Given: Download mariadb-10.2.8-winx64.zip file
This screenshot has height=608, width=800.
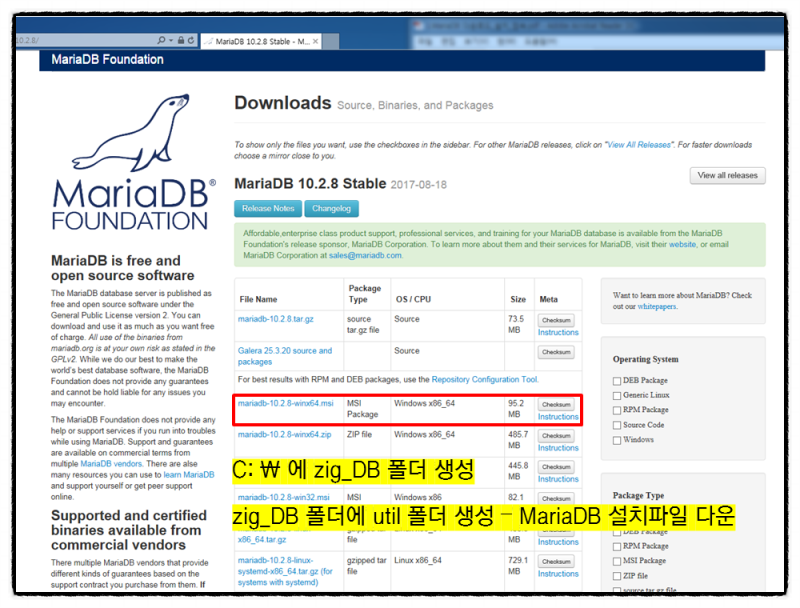Looking at the screenshot, I should click(x=284, y=435).
